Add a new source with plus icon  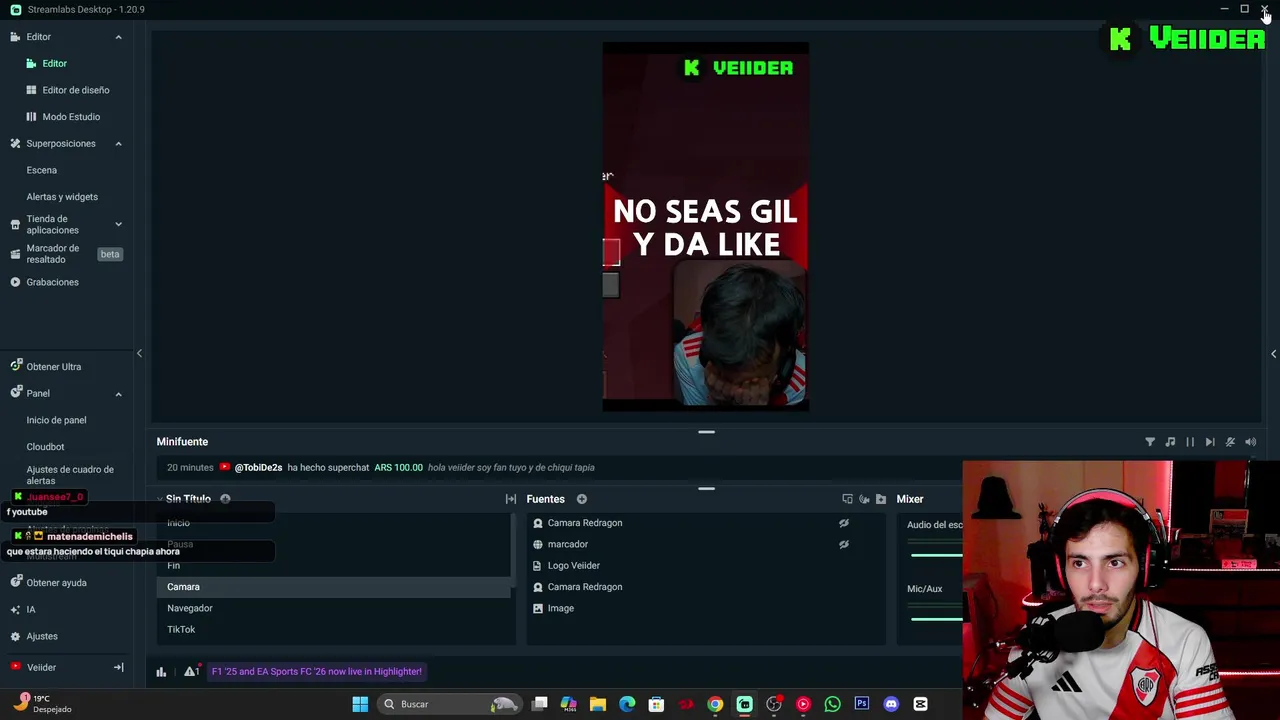click(x=581, y=499)
